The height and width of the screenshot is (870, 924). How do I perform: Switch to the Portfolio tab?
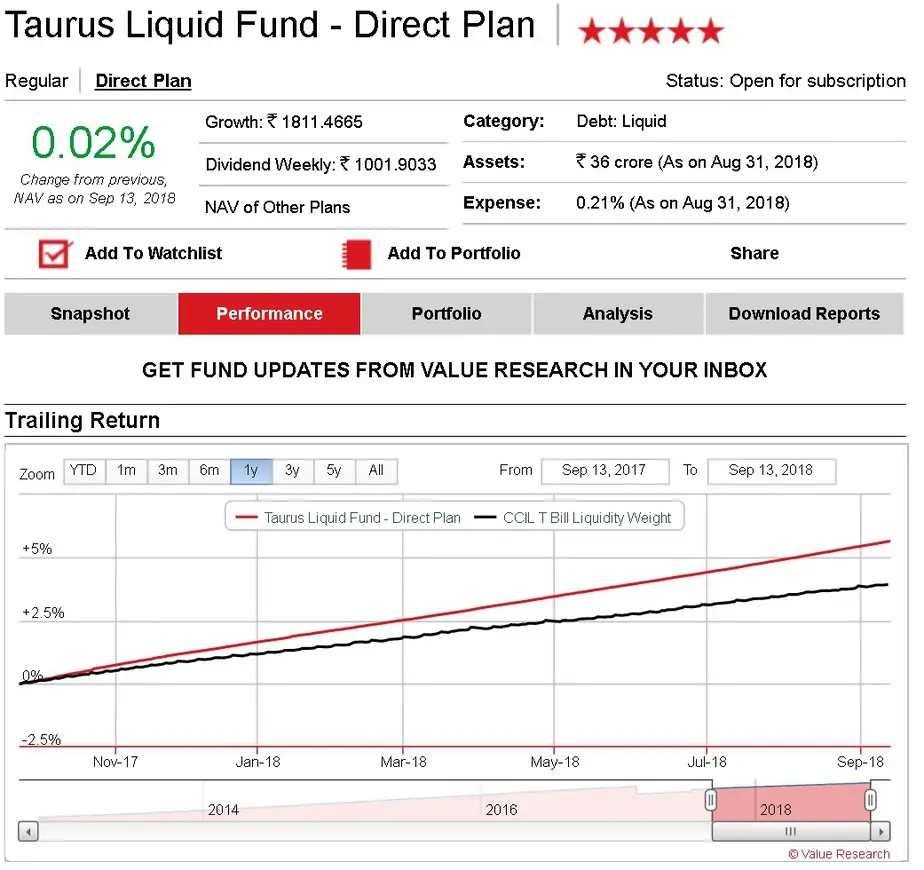447,314
